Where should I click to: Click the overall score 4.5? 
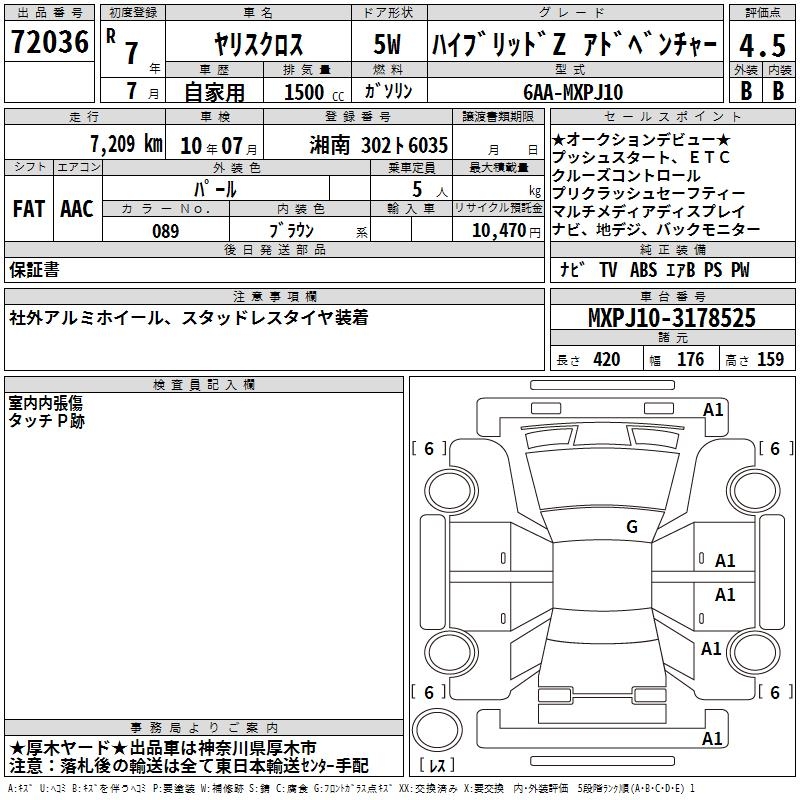(x=762, y=45)
